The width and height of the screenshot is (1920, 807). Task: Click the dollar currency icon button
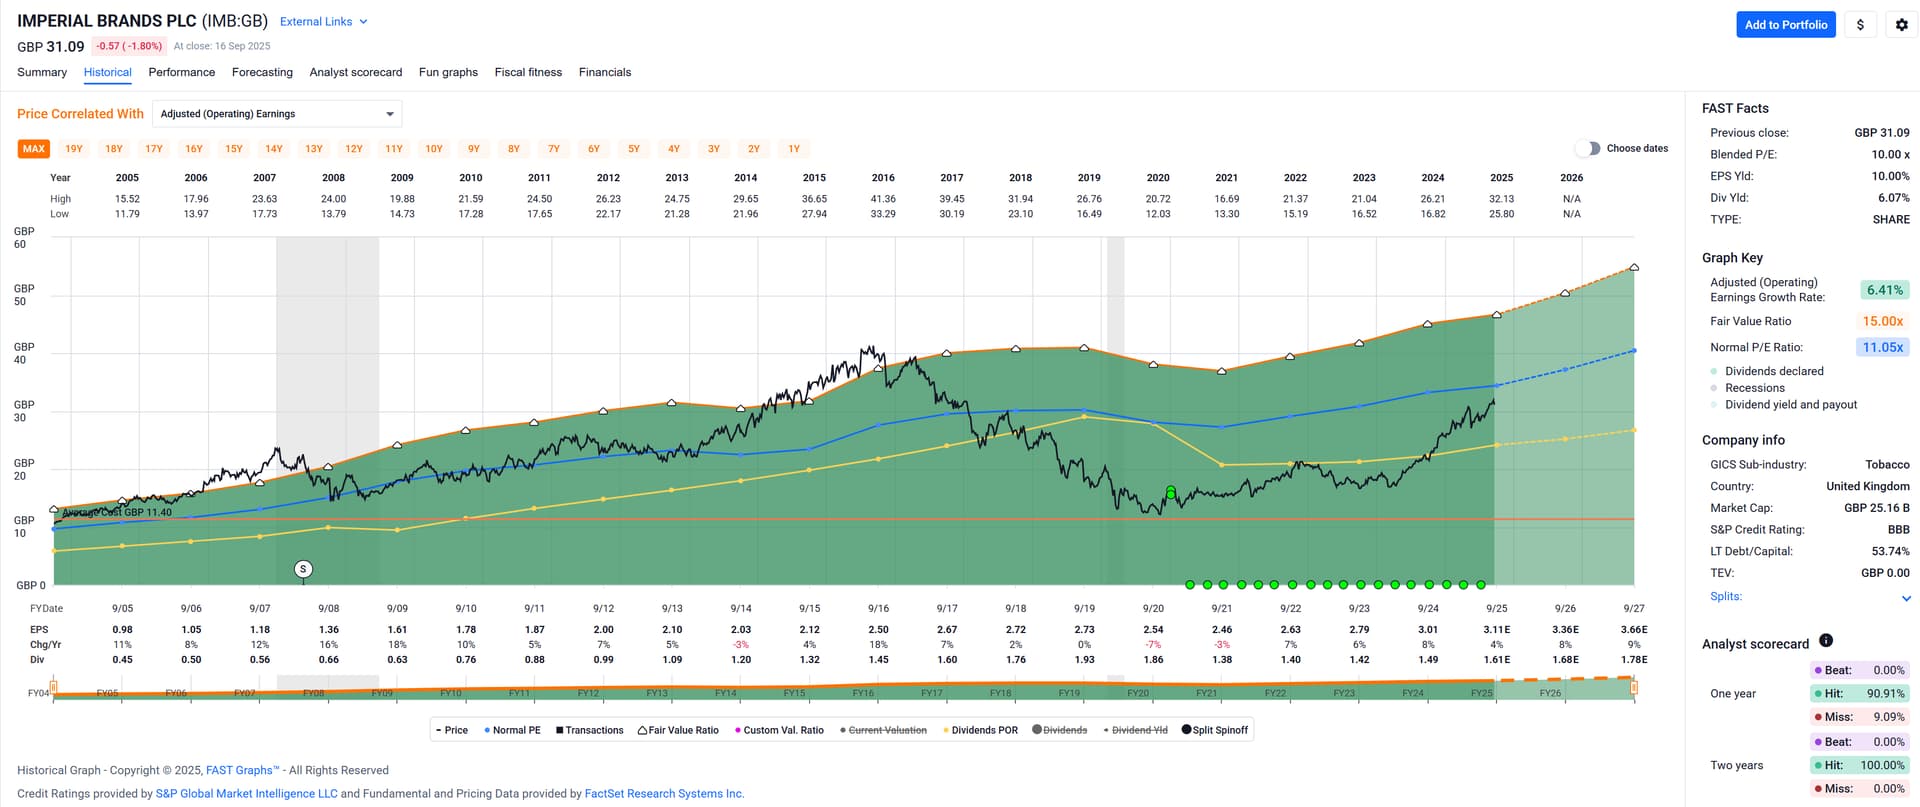(1860, 25)
